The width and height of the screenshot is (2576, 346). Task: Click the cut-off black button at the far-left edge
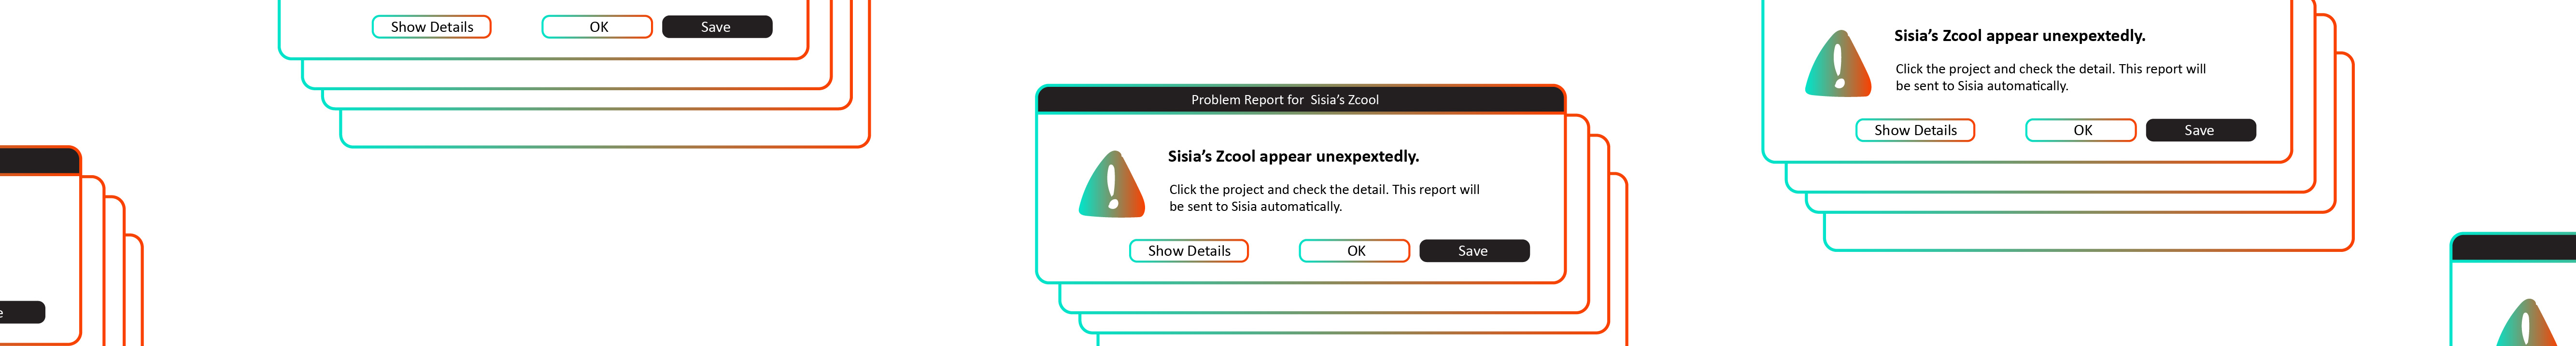coord(21,312)
